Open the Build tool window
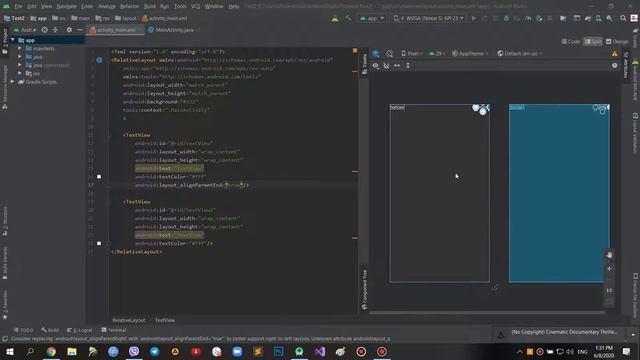 point(50,330)
